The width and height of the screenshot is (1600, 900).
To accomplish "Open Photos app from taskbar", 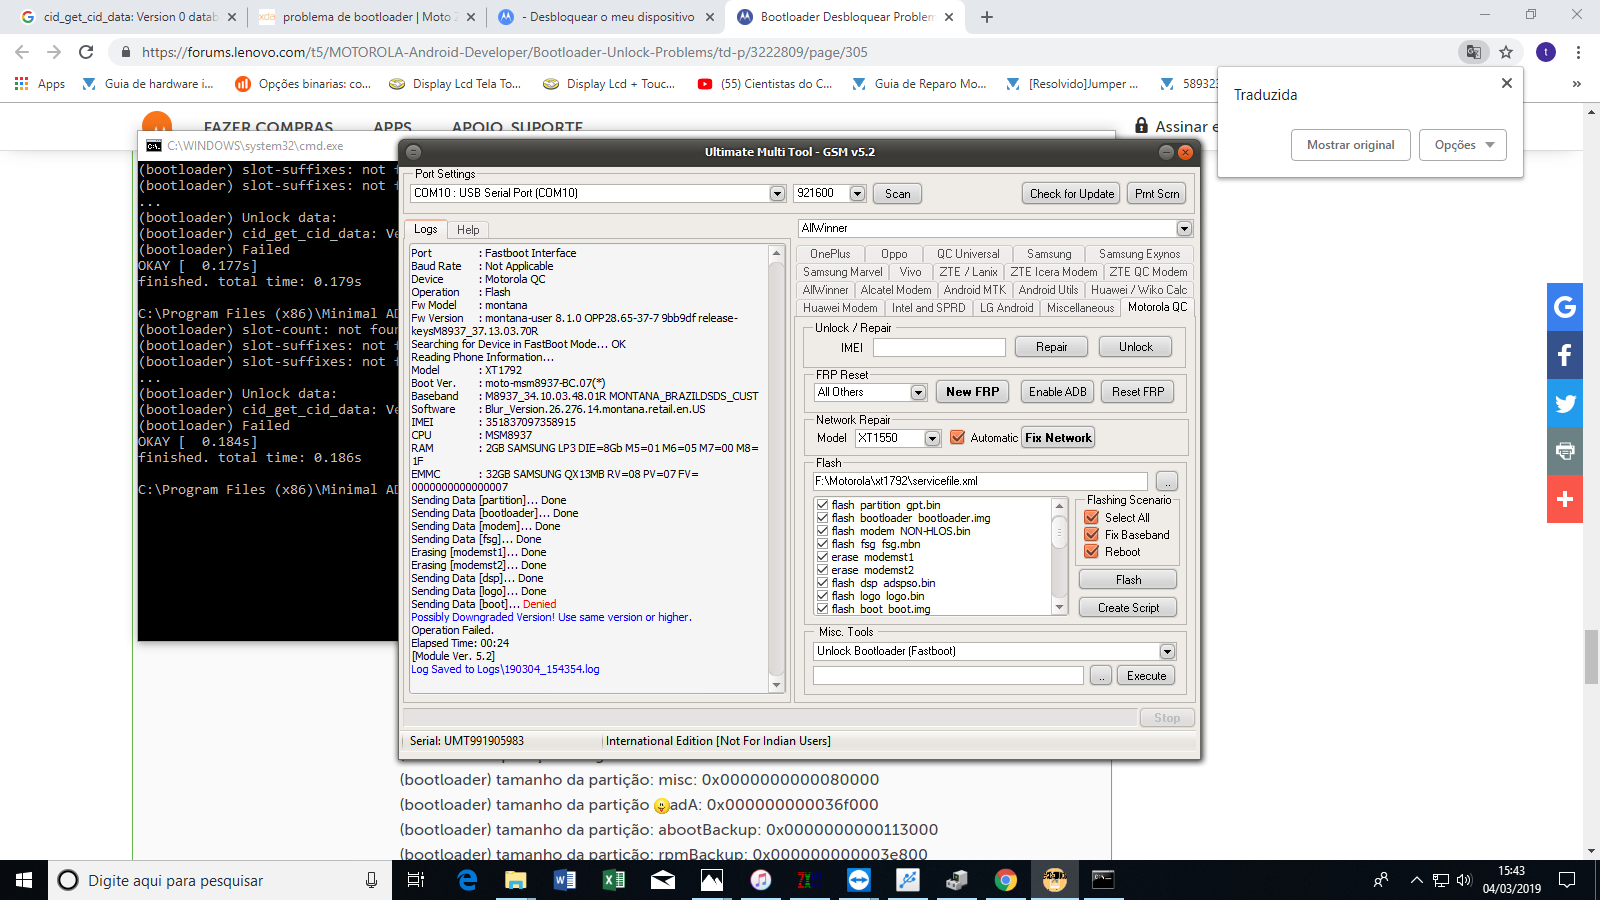I will tap(712, 880).
